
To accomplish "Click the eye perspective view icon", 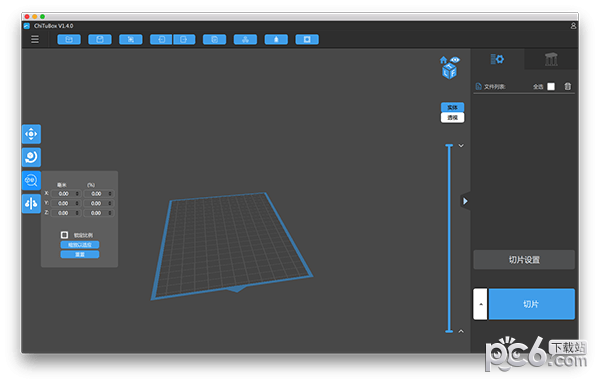I will 455,60.
